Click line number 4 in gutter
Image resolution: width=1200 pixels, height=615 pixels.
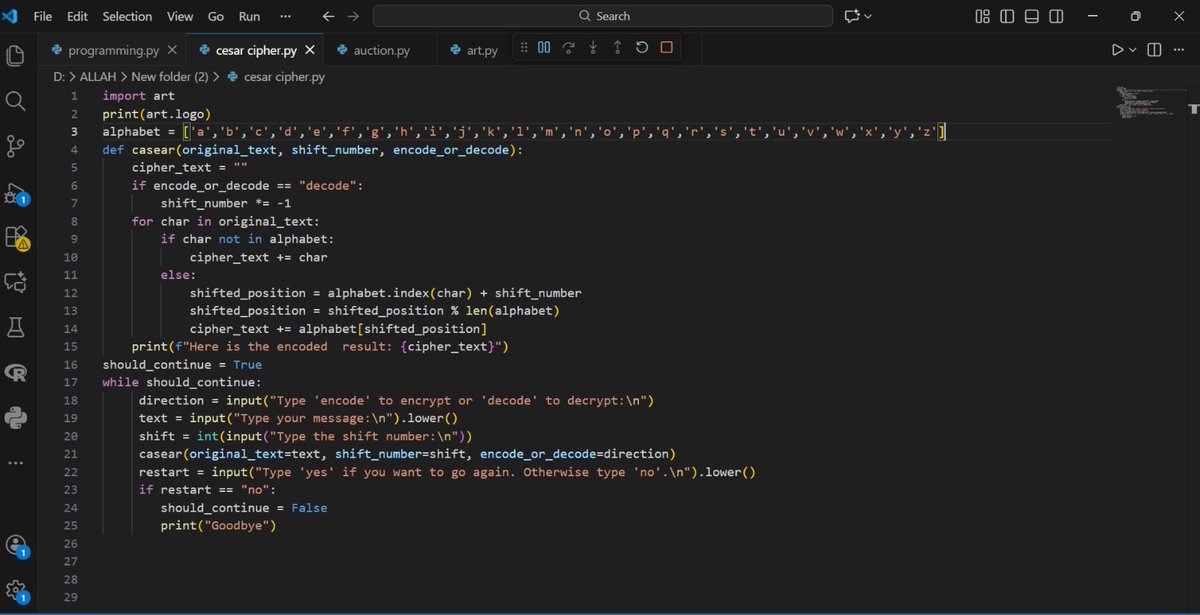[74, 150]
